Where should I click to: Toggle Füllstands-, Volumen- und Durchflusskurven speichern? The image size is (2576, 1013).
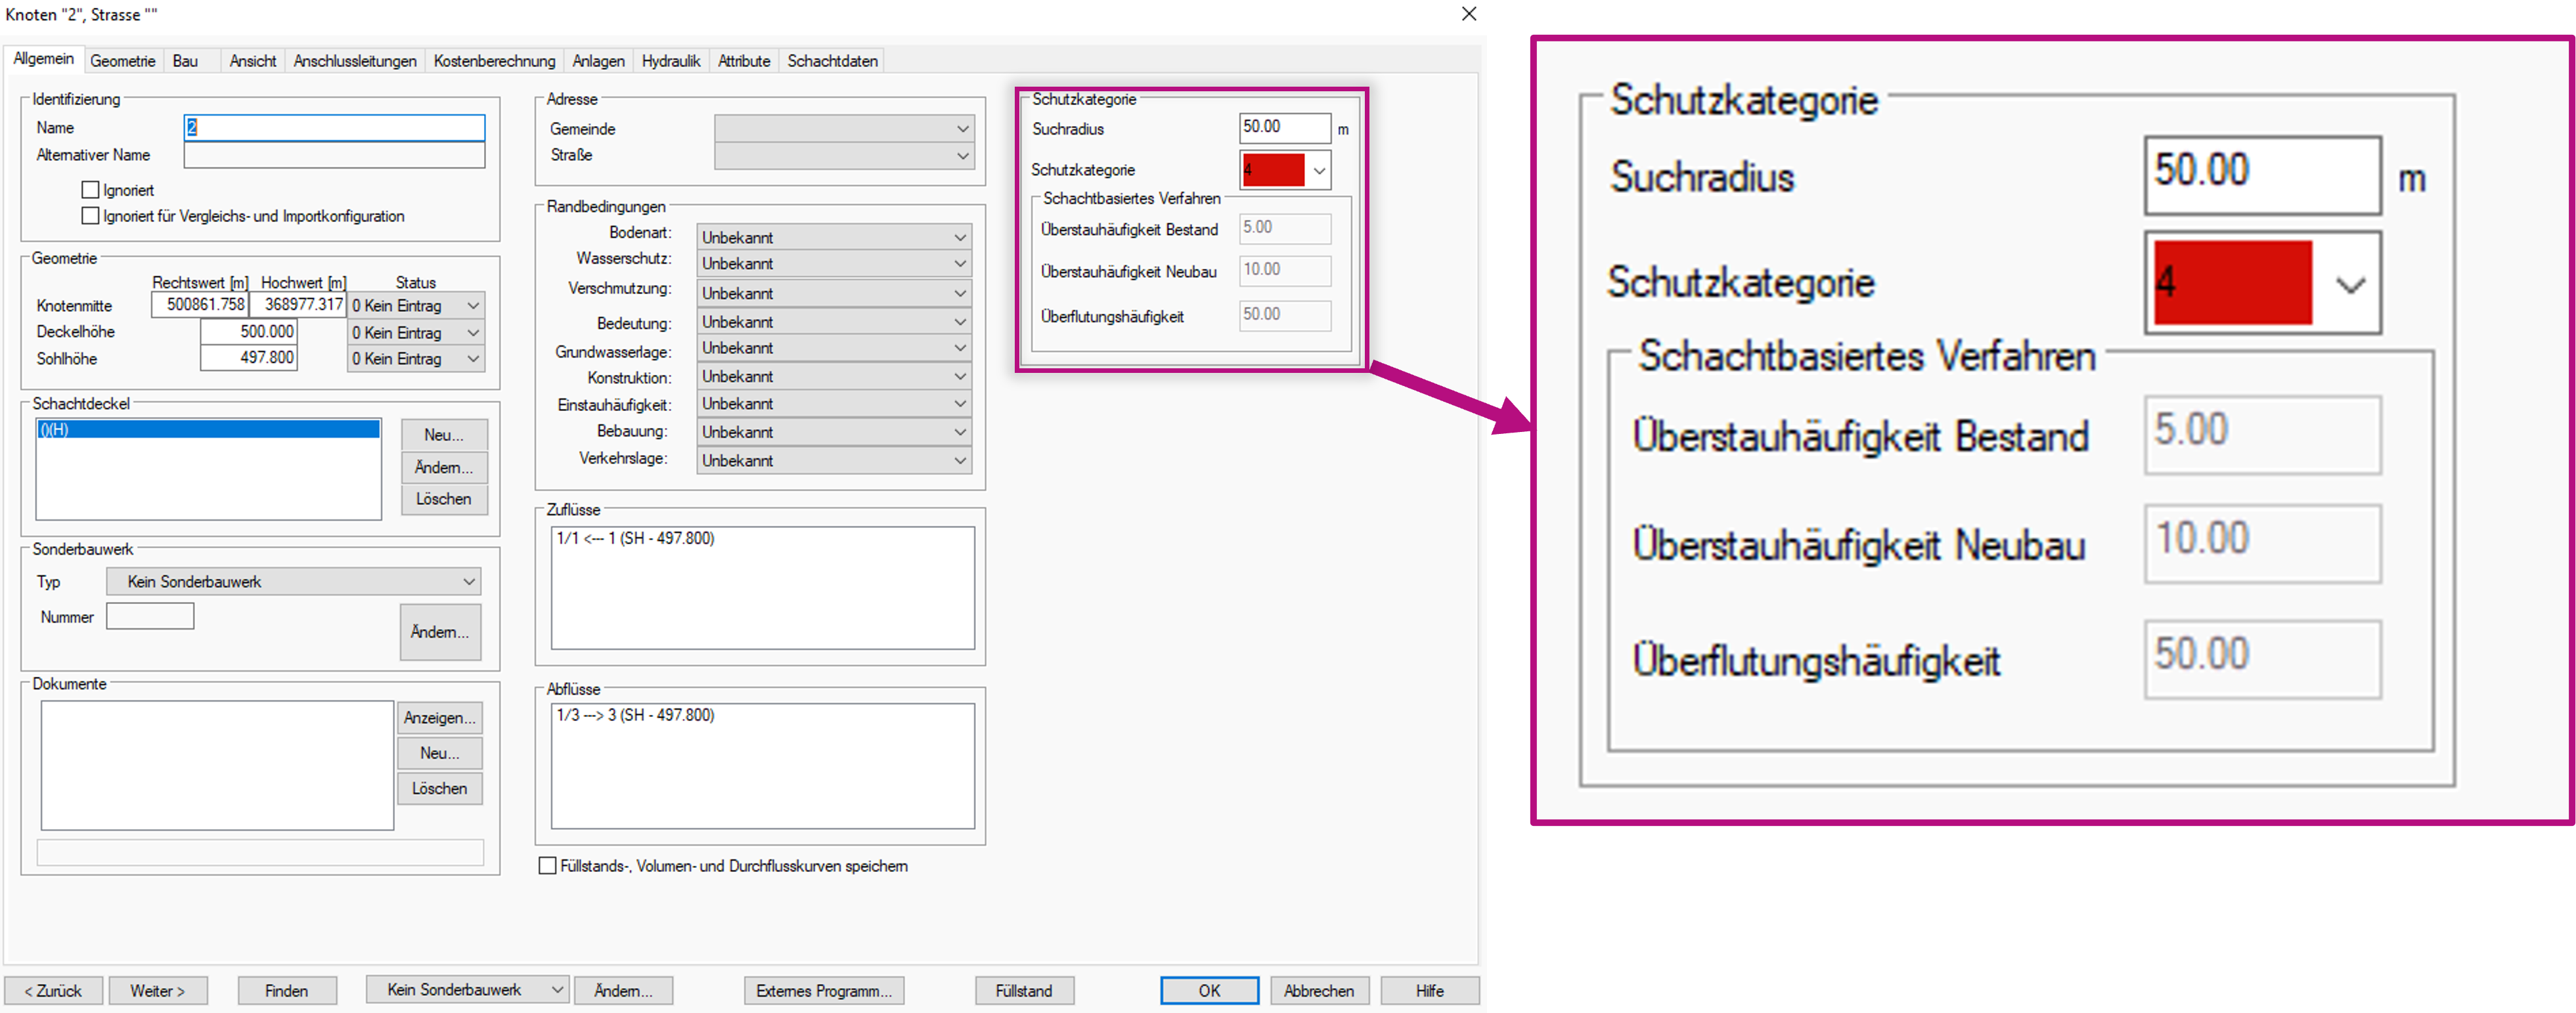[x=547, y=866]
